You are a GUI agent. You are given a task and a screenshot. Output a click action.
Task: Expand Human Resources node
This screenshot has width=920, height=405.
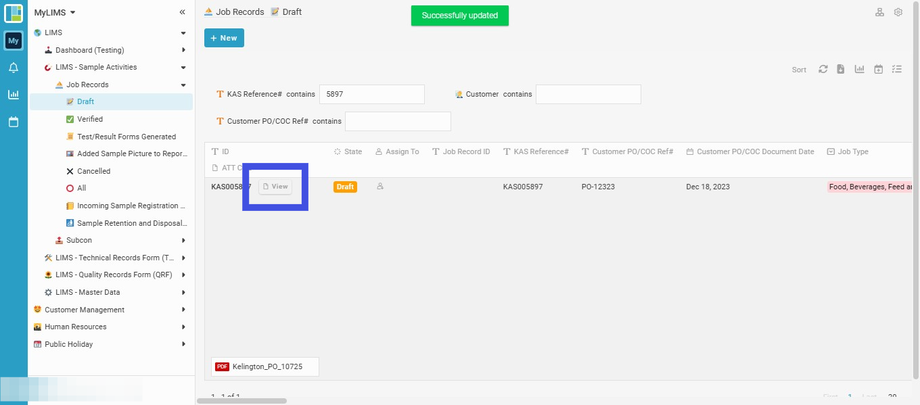click(183, 327)
